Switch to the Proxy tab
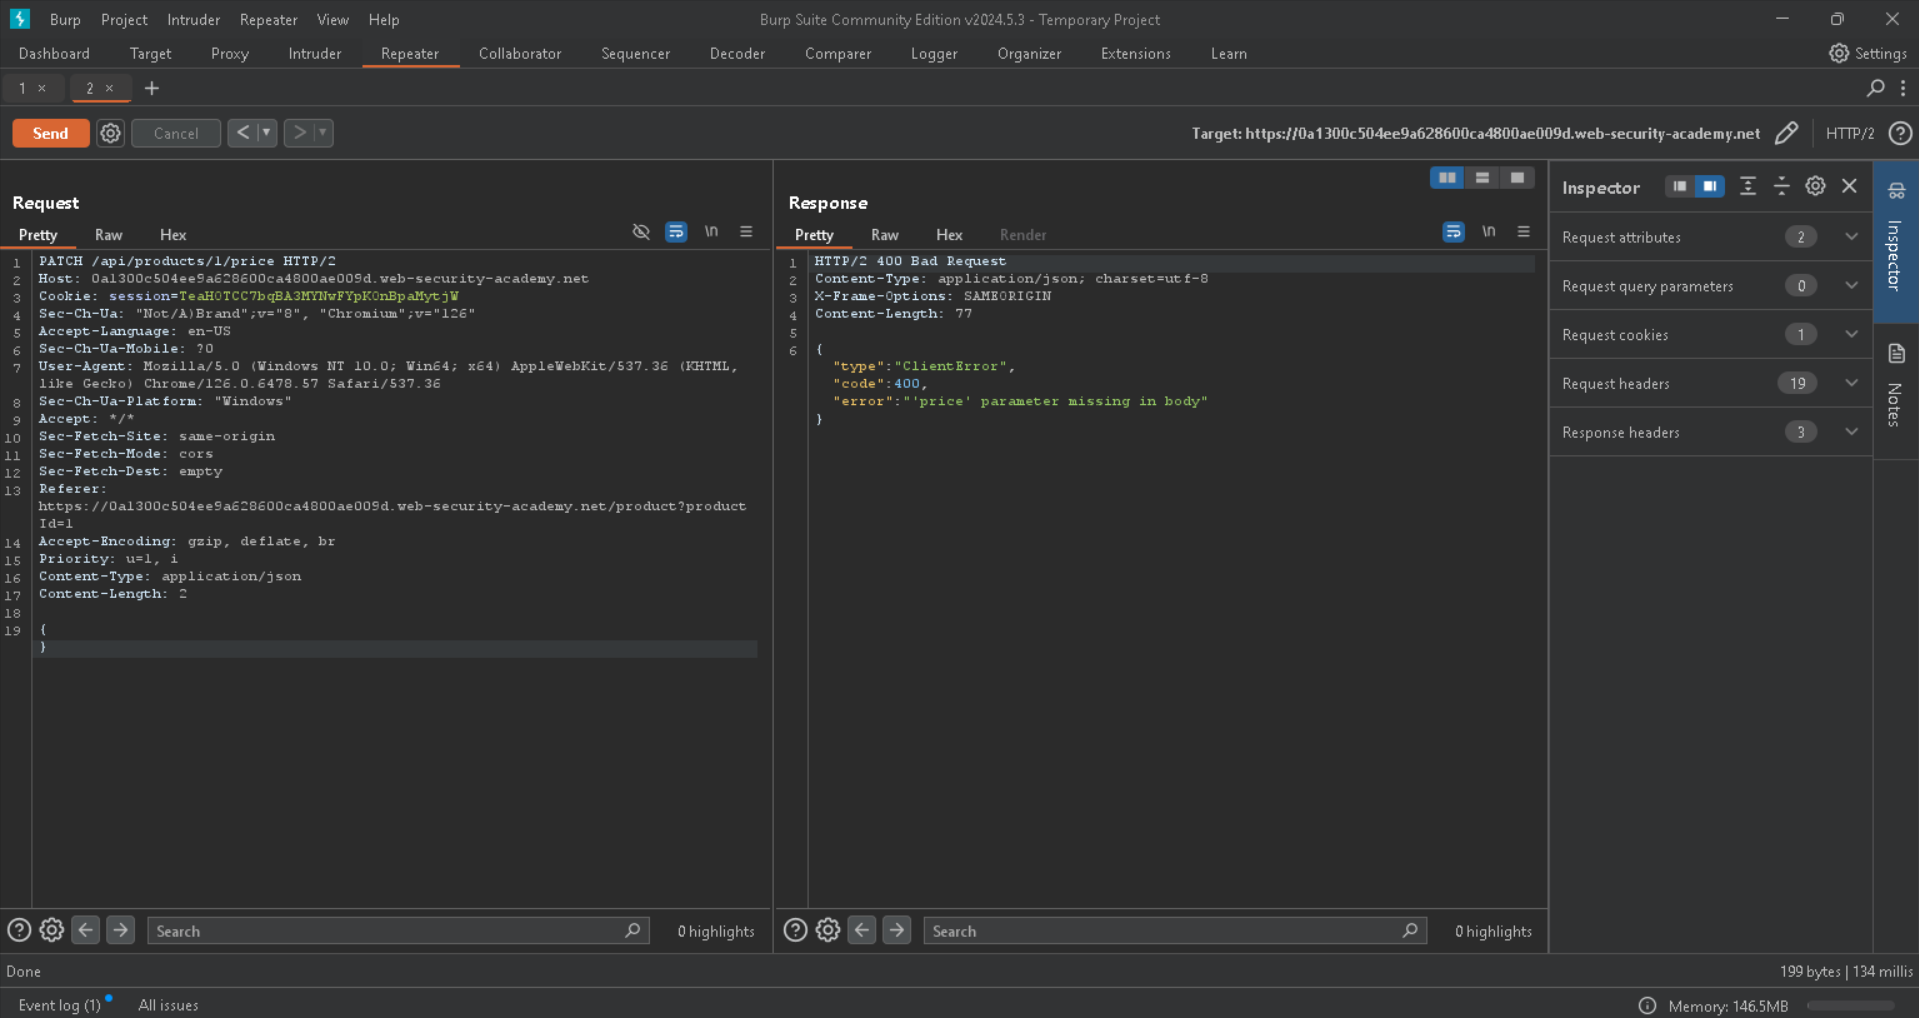 [x=229, y=54]
